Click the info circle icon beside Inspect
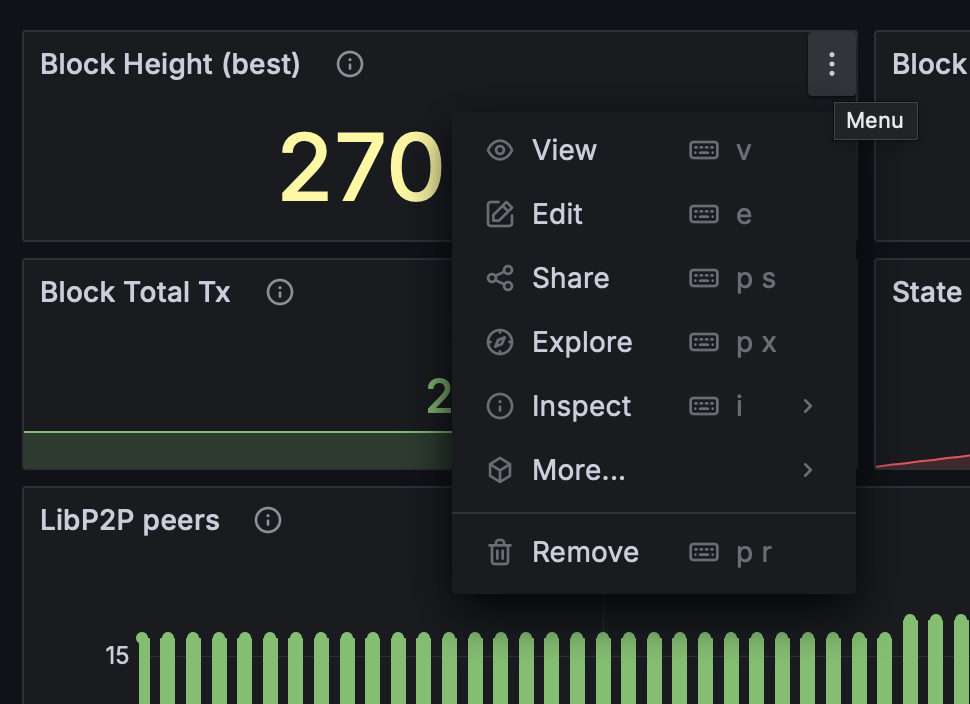The width and height of the screenshot is (970, 704). 499,406
